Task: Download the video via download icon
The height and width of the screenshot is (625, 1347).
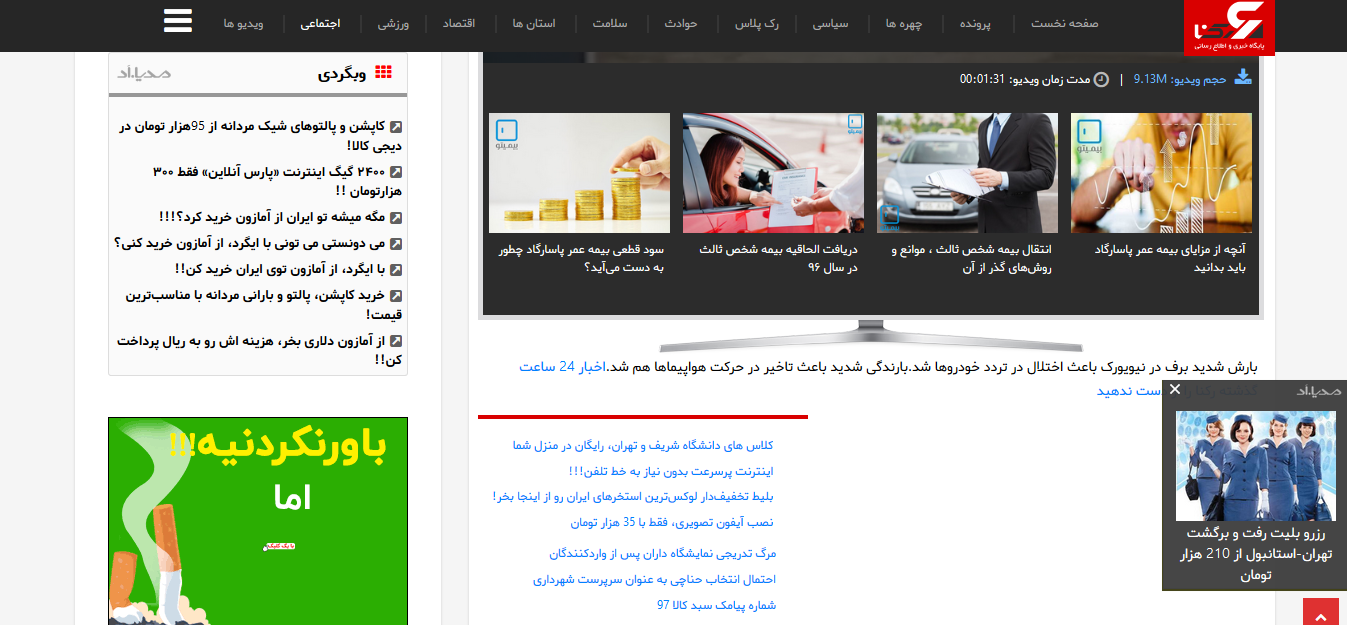Action: [1243, 77]
